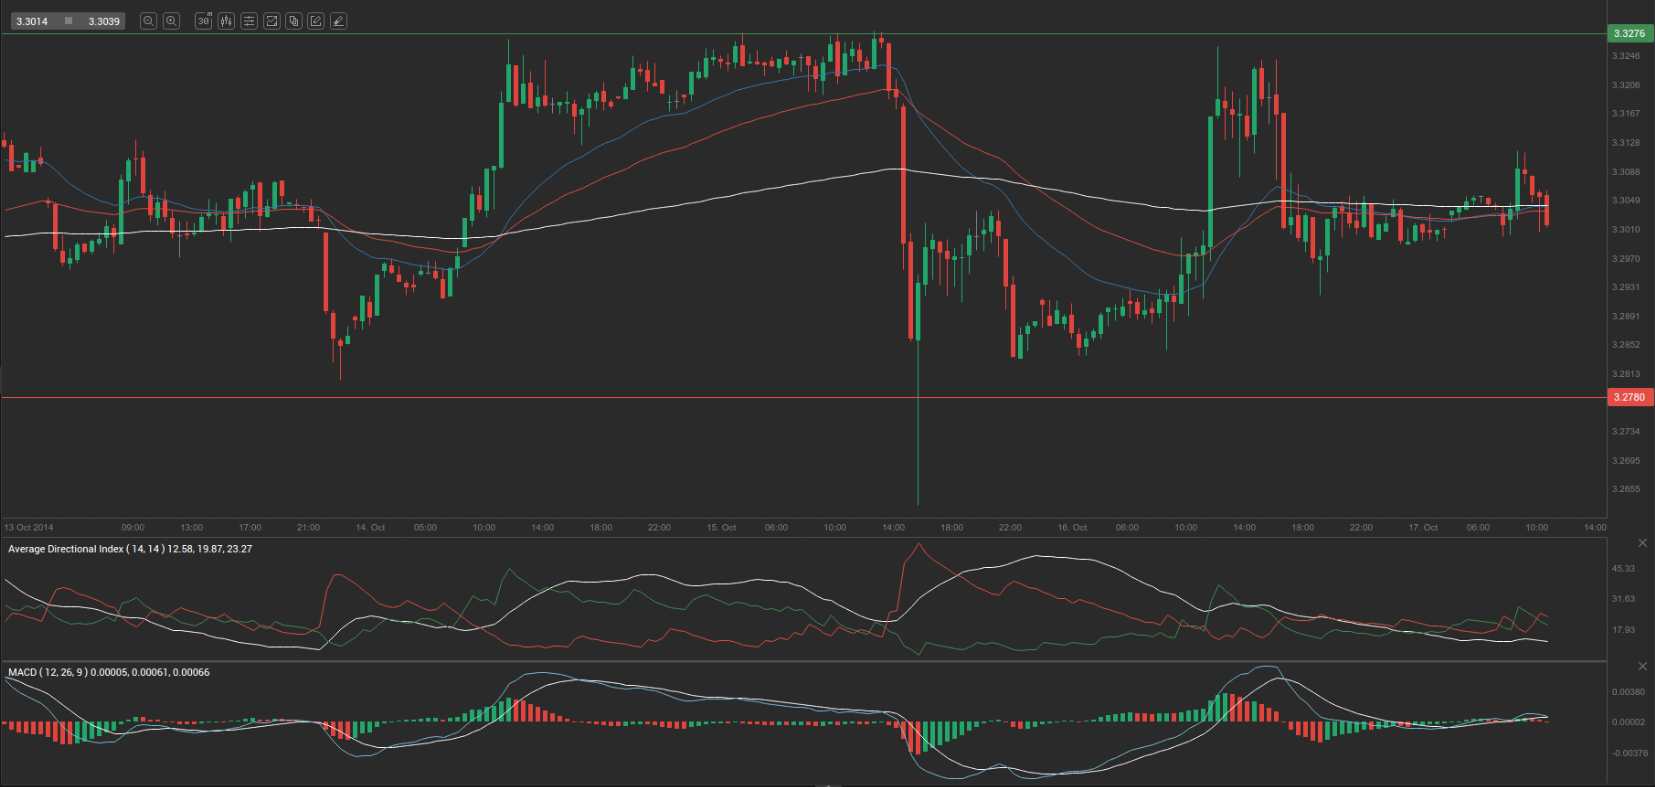Screen dimensions: 1655x787
Task: Select the eraser clear drawings tool
Action: click(x=339, y=21)
